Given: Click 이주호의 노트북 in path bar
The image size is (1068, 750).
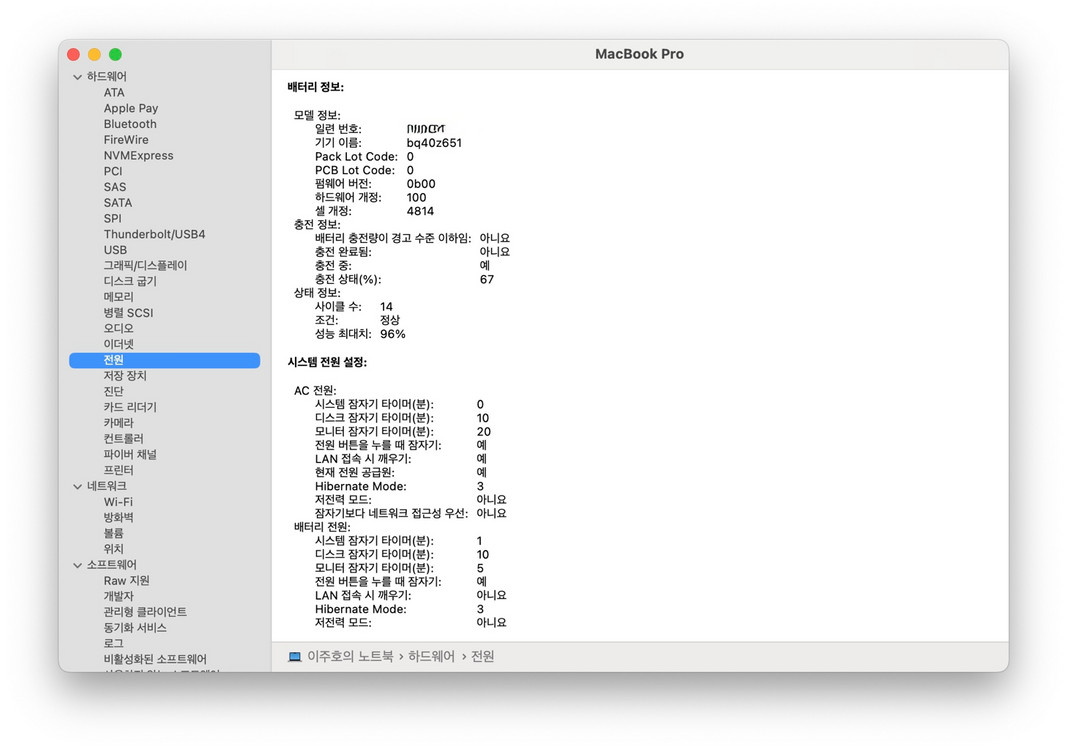Looking at the screenshot, I should [350, 656].
